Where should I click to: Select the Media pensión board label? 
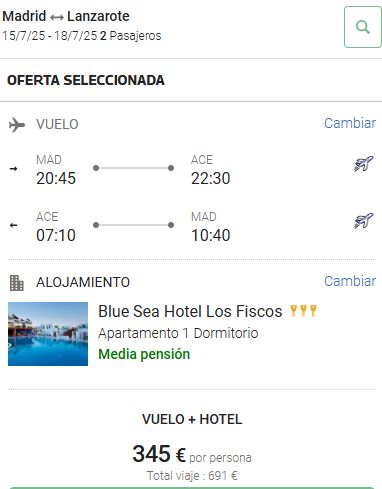(x=144, y=354)
